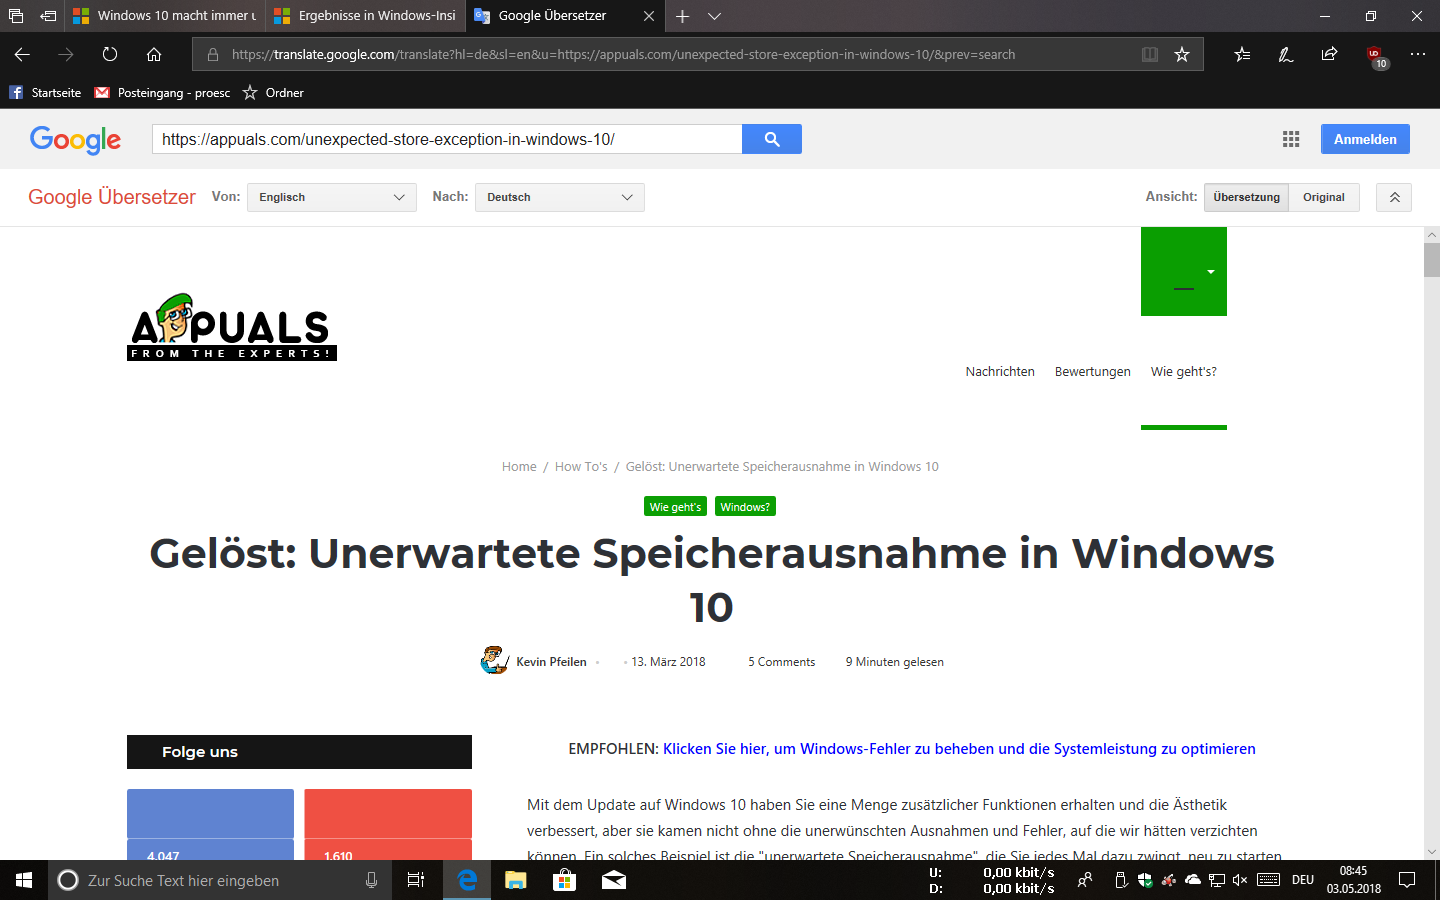The width and height of the screenshot is (1440, 900).
Task: Add this page to favorites (star in address bar)
Action: (x=1182, y=54)
